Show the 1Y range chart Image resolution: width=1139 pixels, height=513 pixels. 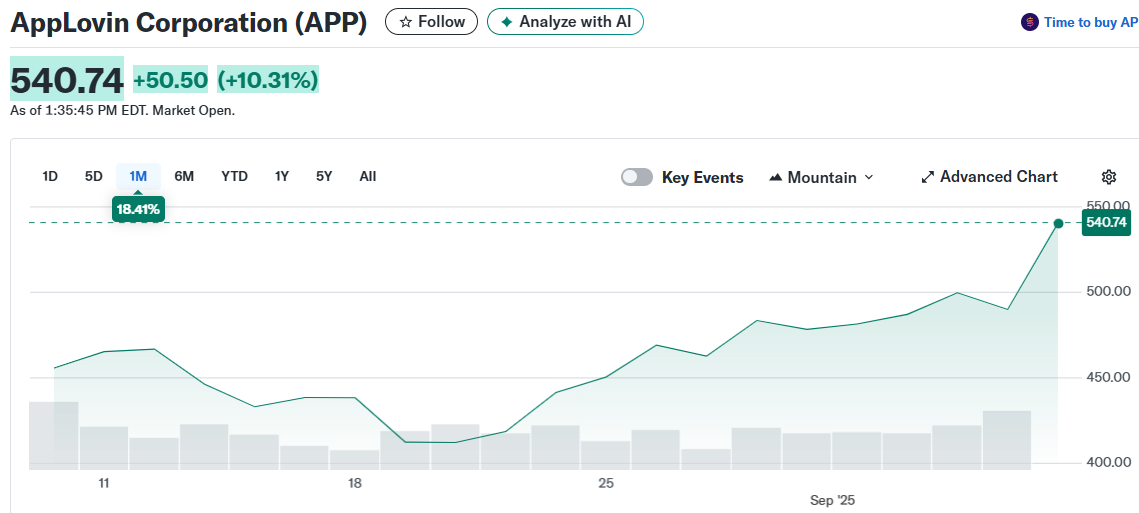(x=282, y=177)
